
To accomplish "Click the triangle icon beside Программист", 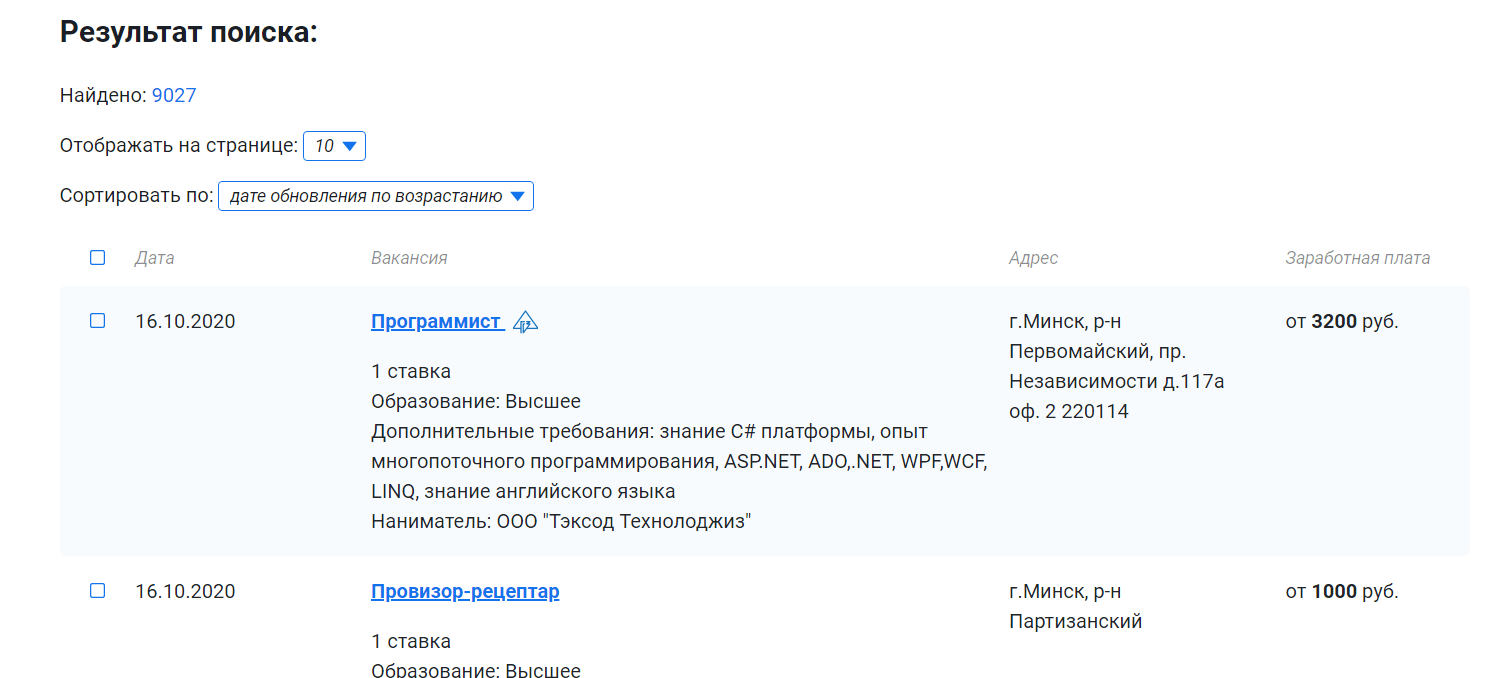I will tap(525, 322).
